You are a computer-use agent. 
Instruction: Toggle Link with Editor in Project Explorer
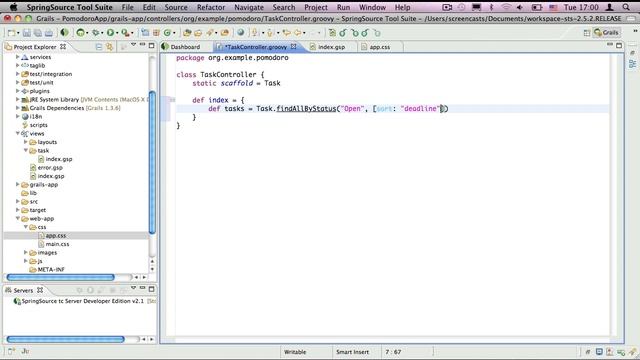tap(109, 47)
